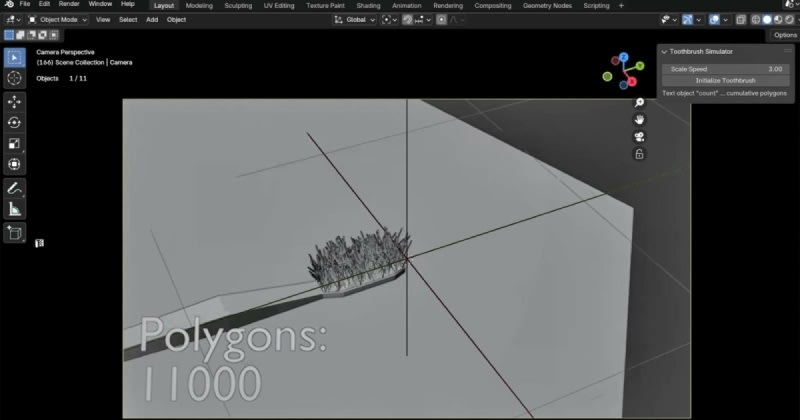This screenshot has width=800, height=420.
Task: Collapse the Toothbrush Simulator panel
Action: pos(665,51)
